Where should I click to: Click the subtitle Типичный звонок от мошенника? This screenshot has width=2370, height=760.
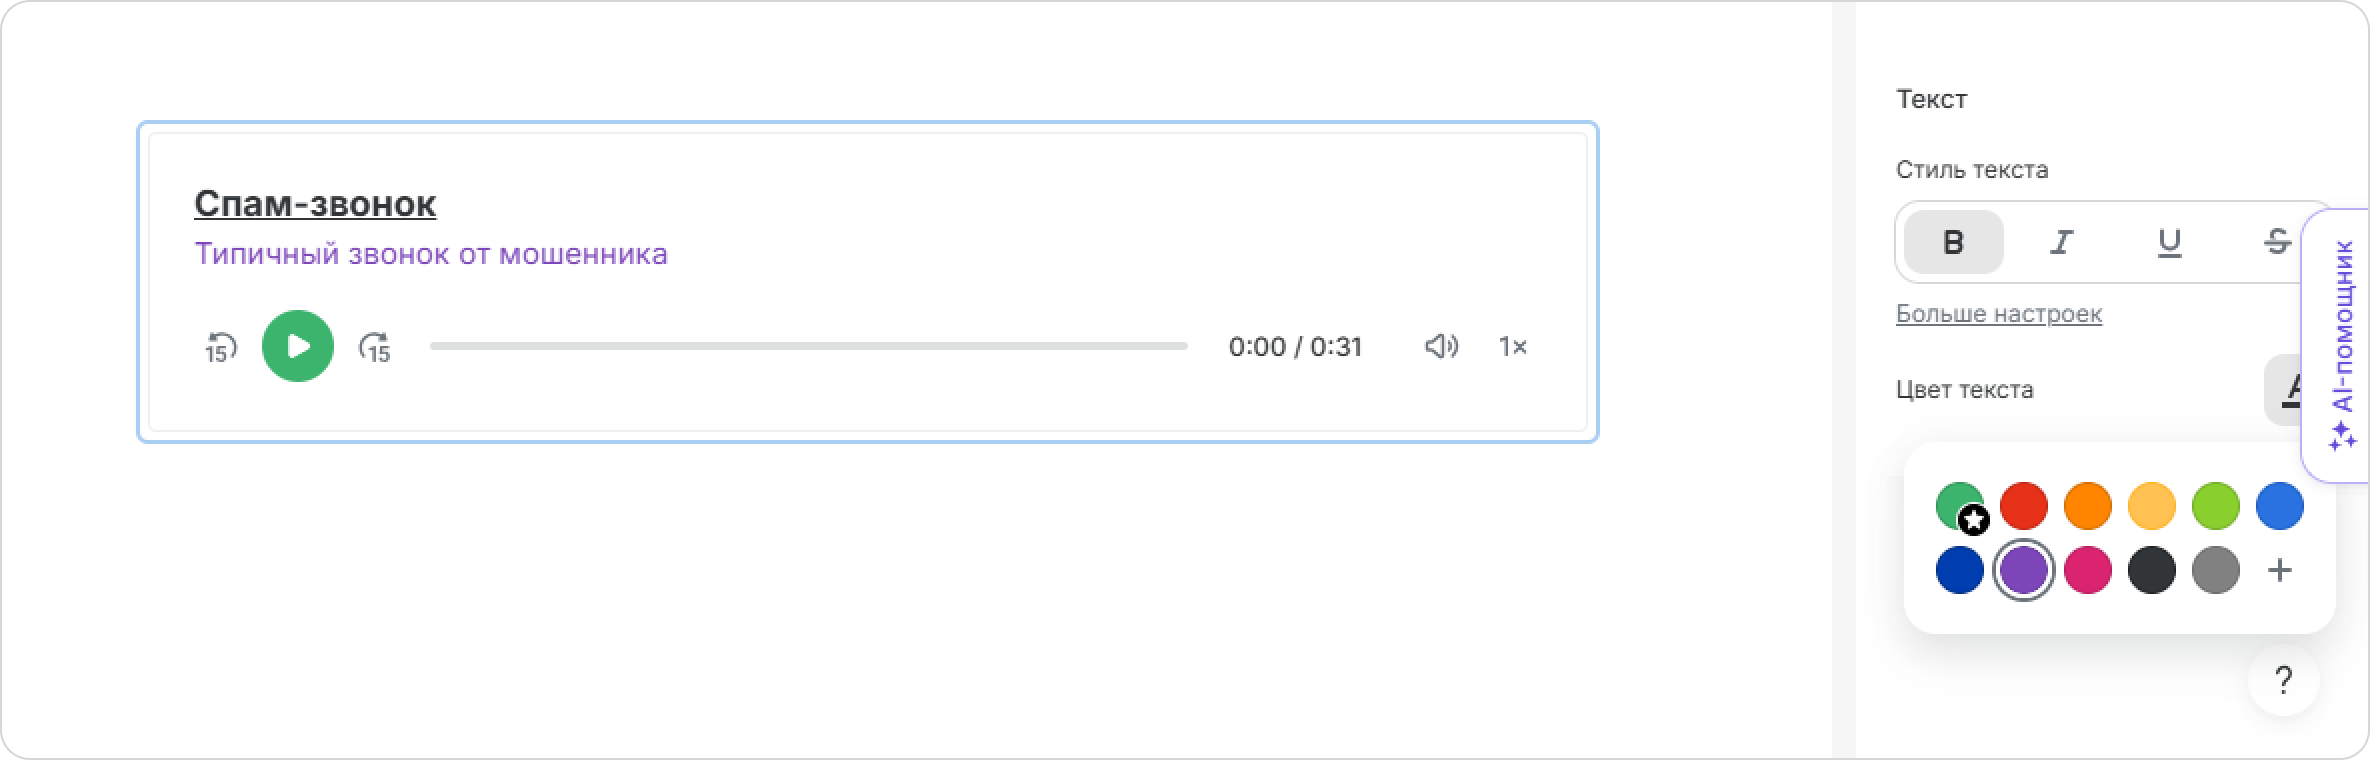click(431, 254)
